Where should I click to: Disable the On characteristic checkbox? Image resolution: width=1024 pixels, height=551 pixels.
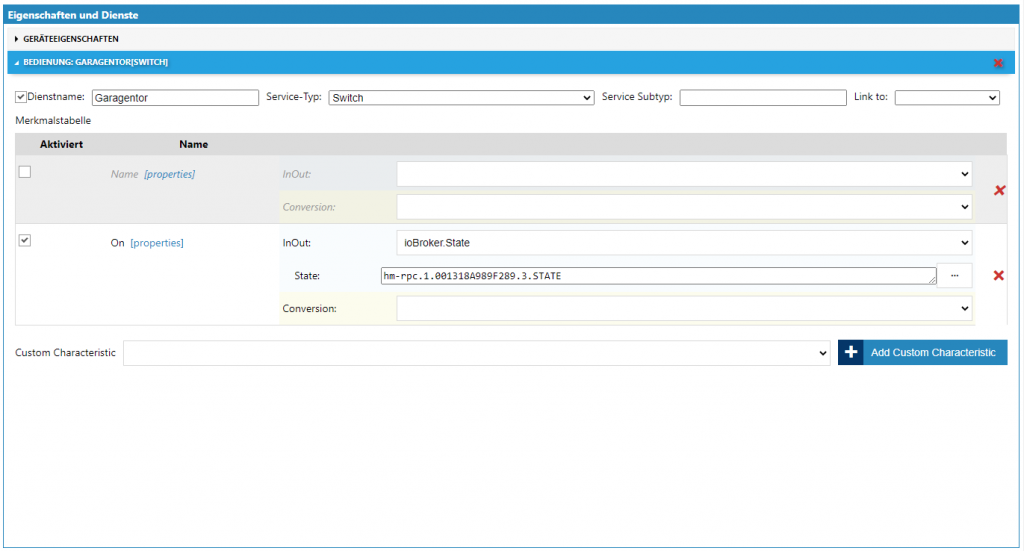click(25, 240)
